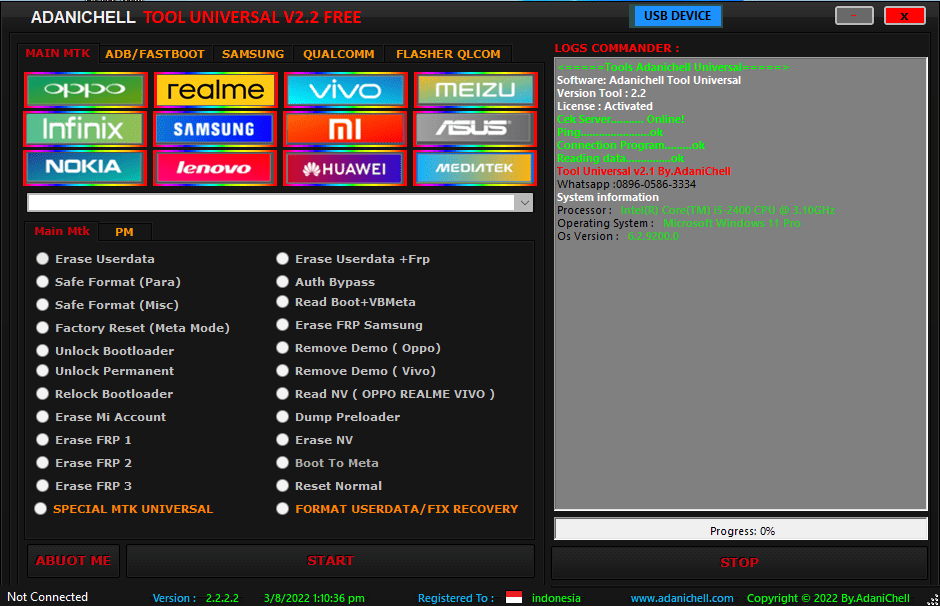Switch to the ADB/FASTBOOT tab
This screenshot has width=940, height=606.
pos(155,54)
